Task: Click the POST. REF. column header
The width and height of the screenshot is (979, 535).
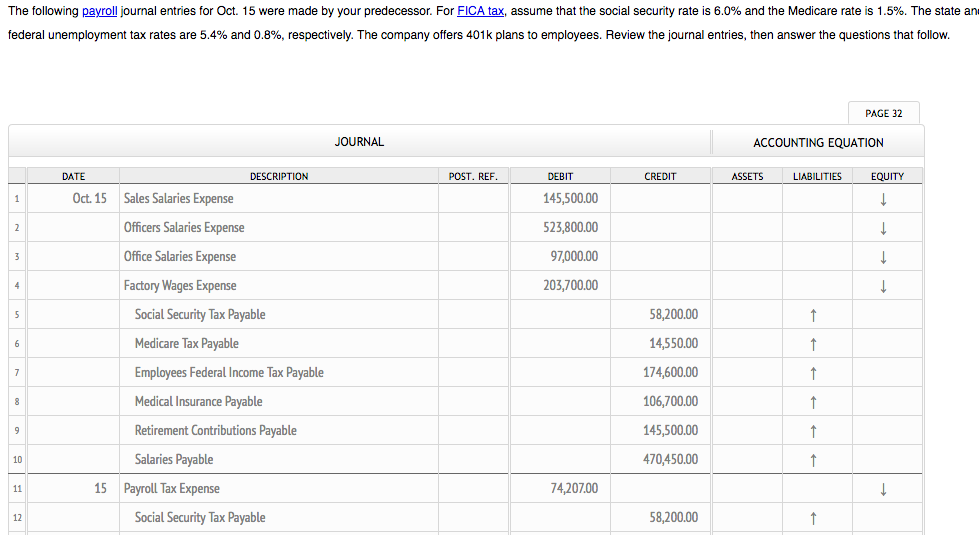Action: click(473, 177)
